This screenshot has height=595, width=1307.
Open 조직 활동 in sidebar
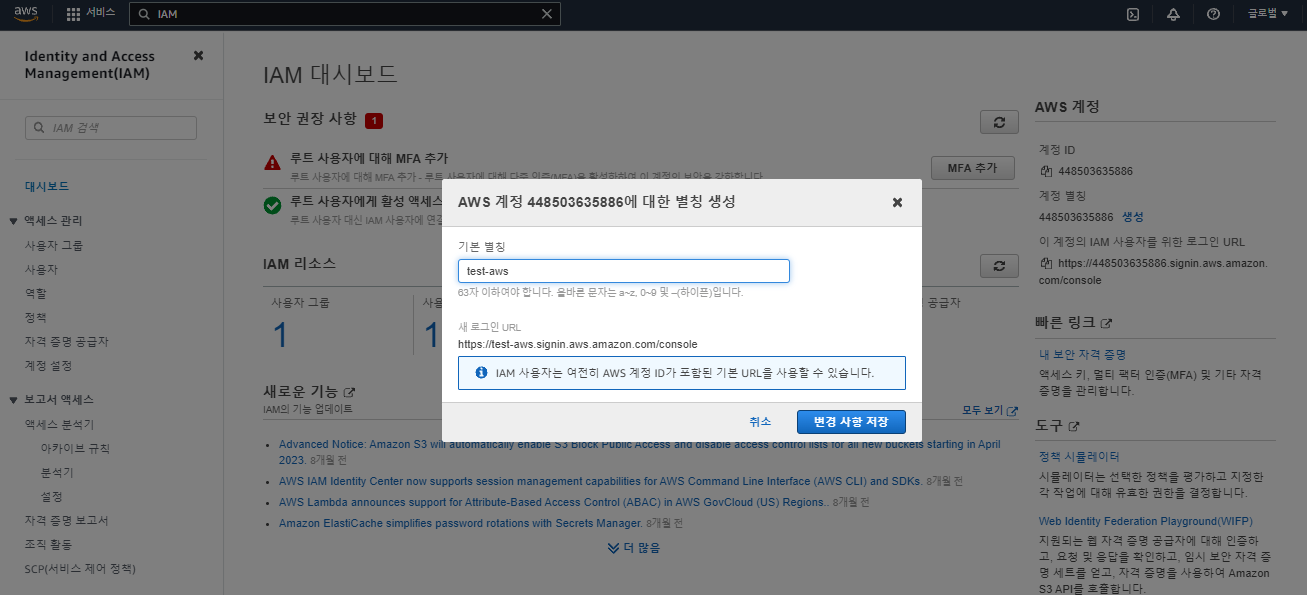[x=48, y=545]
